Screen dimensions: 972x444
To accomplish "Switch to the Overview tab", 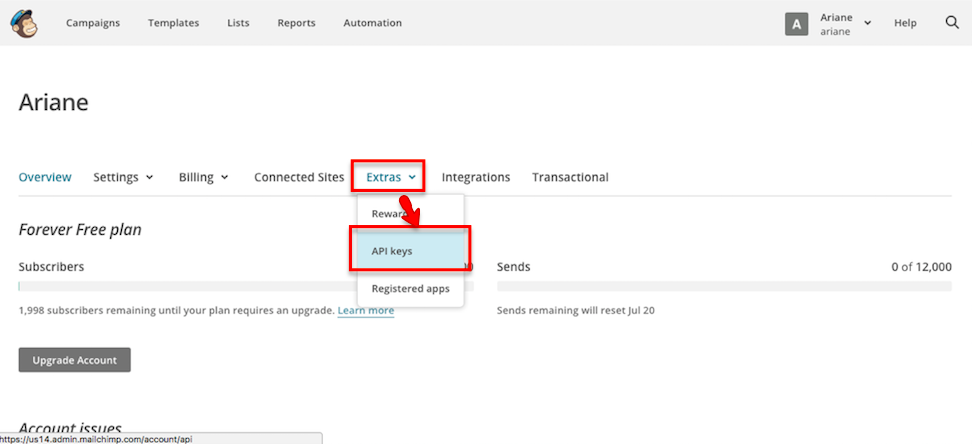I will 45,177.
